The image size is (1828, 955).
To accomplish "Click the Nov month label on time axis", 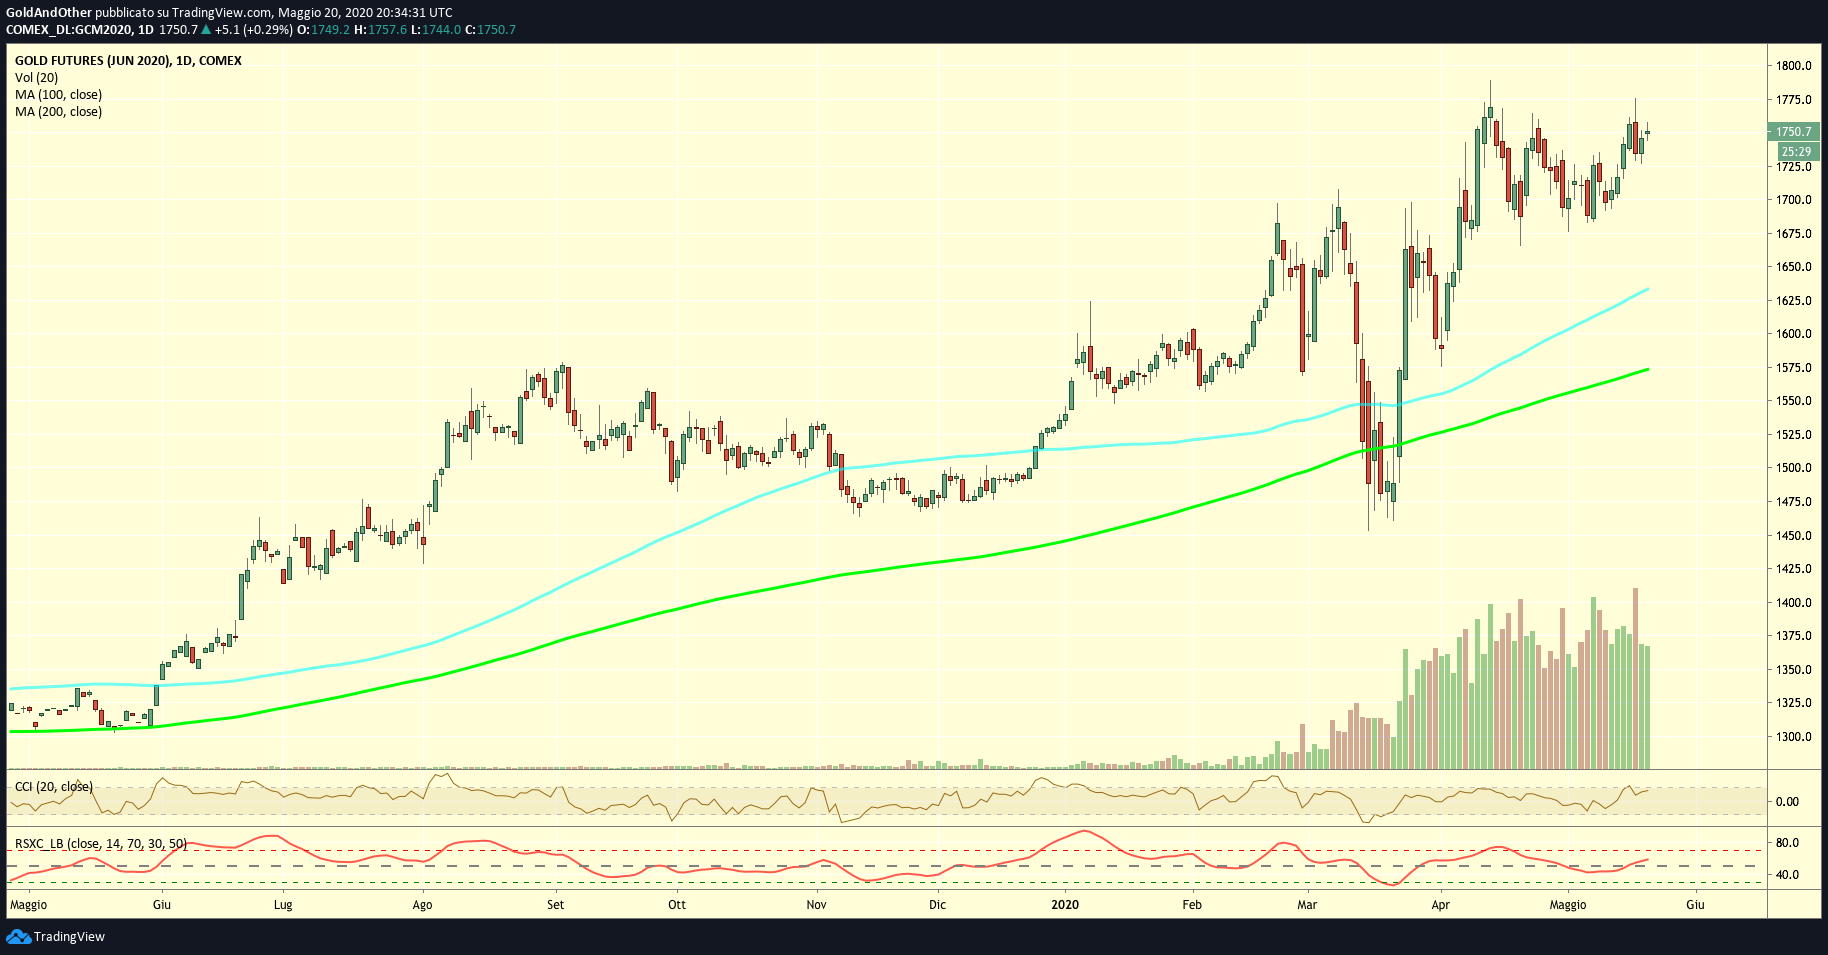I will (x=817, y=905).
